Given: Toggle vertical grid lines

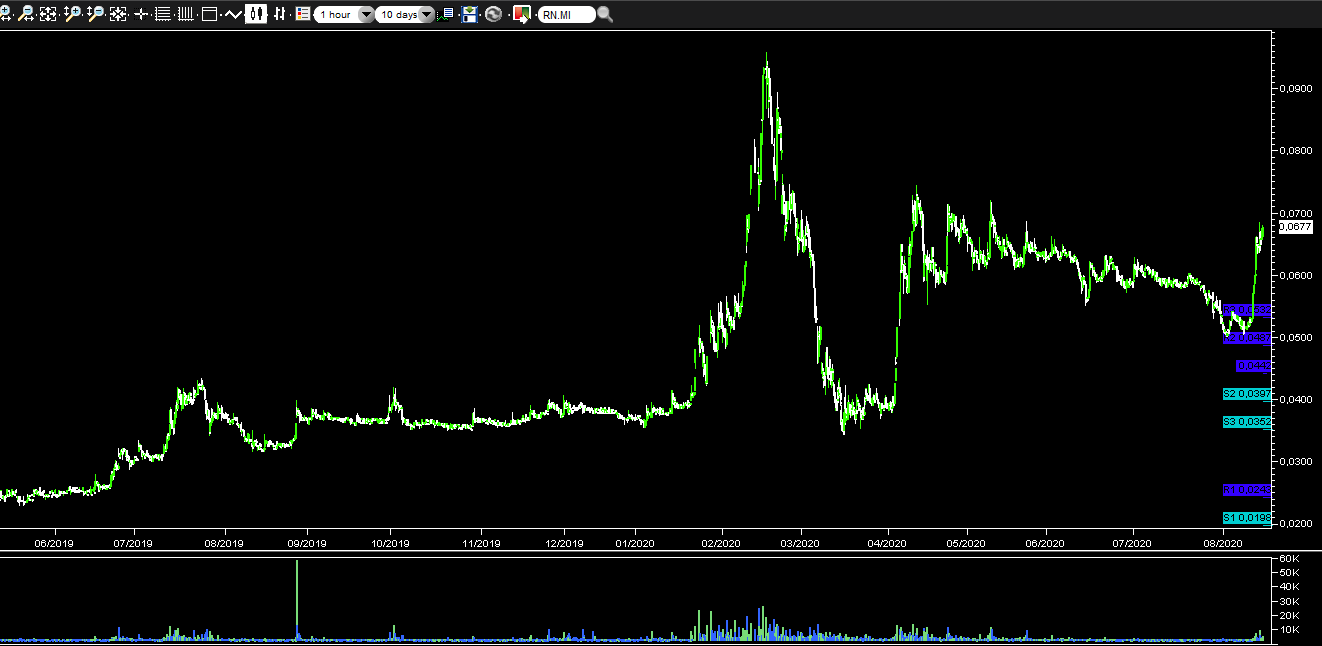Looking at the screenshot, I should point(185,14).
